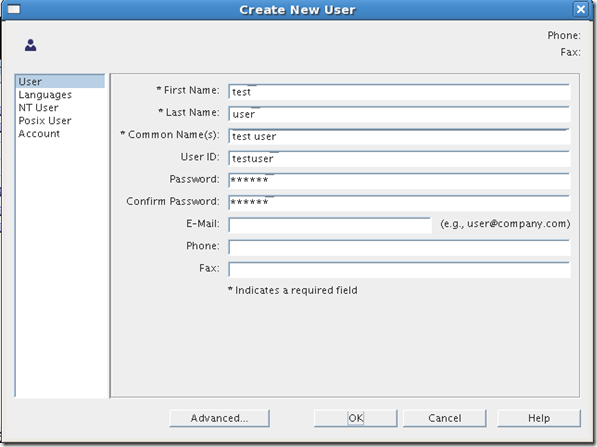Click the 'Indicates a required field' note
Screen dimensions: 597x447
point(292,290)
